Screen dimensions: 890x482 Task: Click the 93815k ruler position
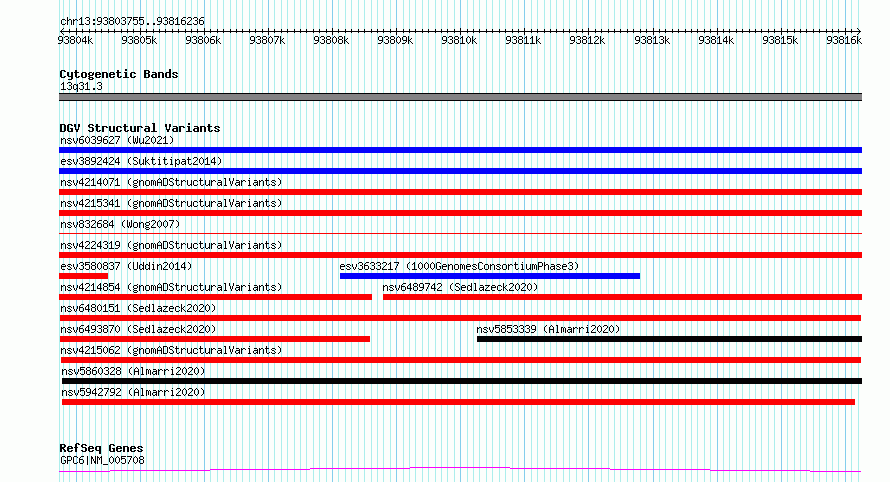coord(780,40)
